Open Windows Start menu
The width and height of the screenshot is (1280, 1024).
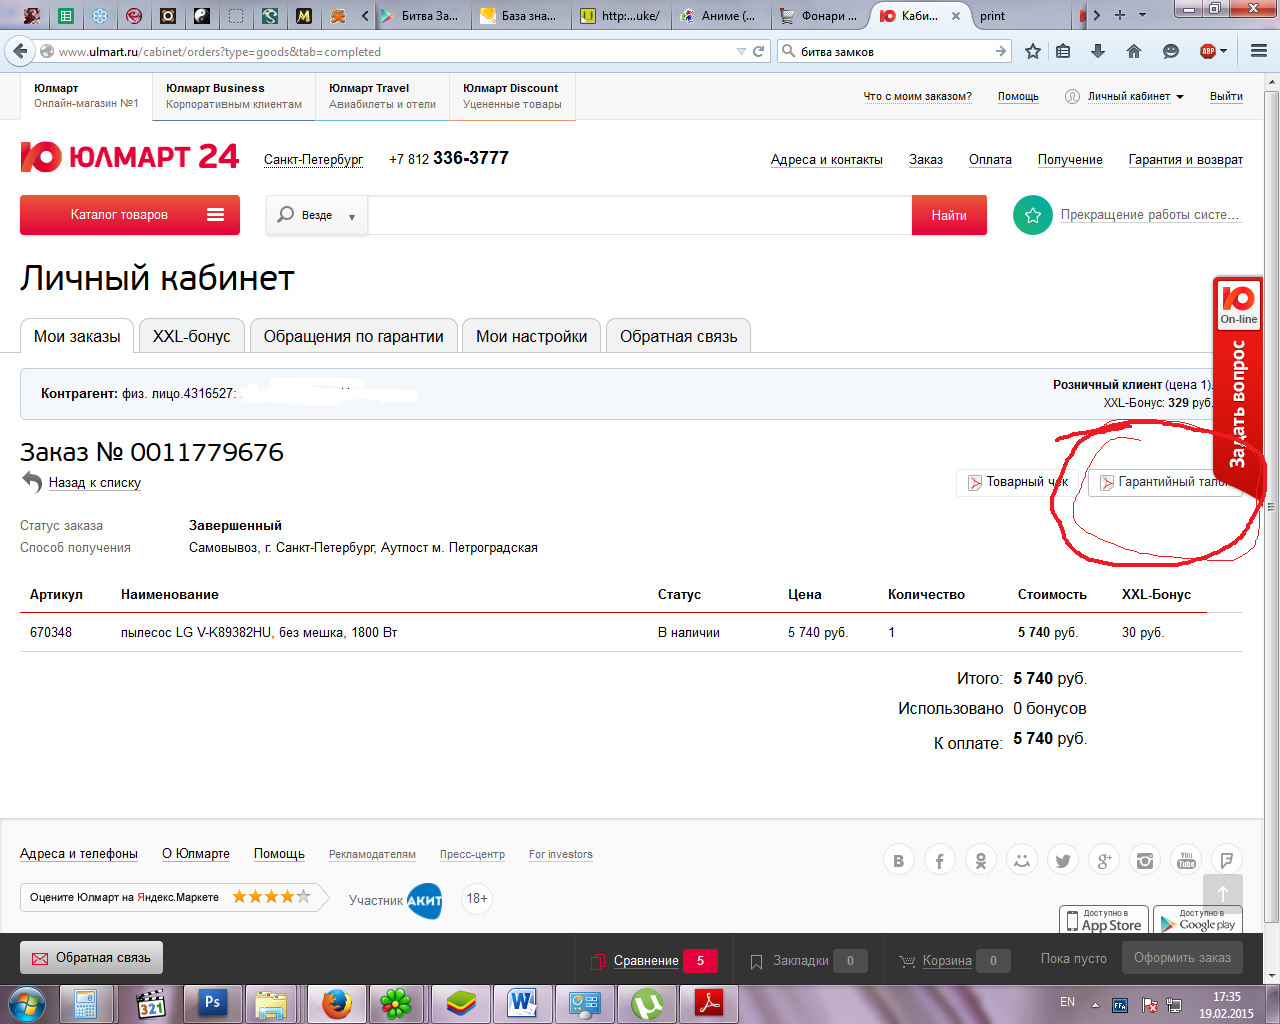pyautogui.click(x=27, y=1003)
